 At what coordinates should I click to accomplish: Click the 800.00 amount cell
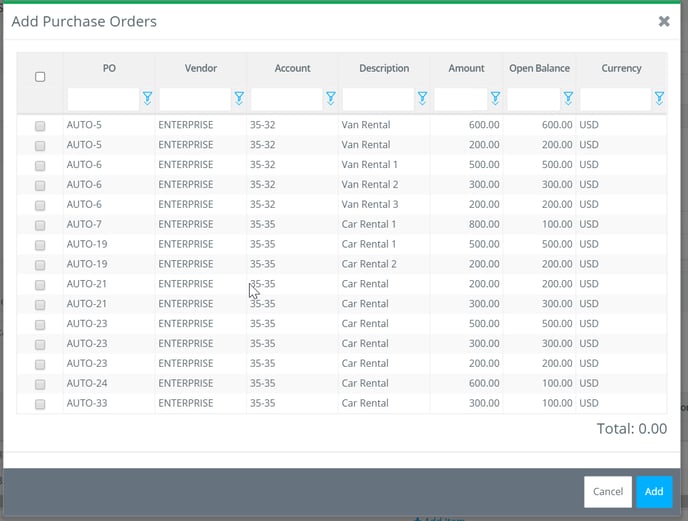pos(466,224)
